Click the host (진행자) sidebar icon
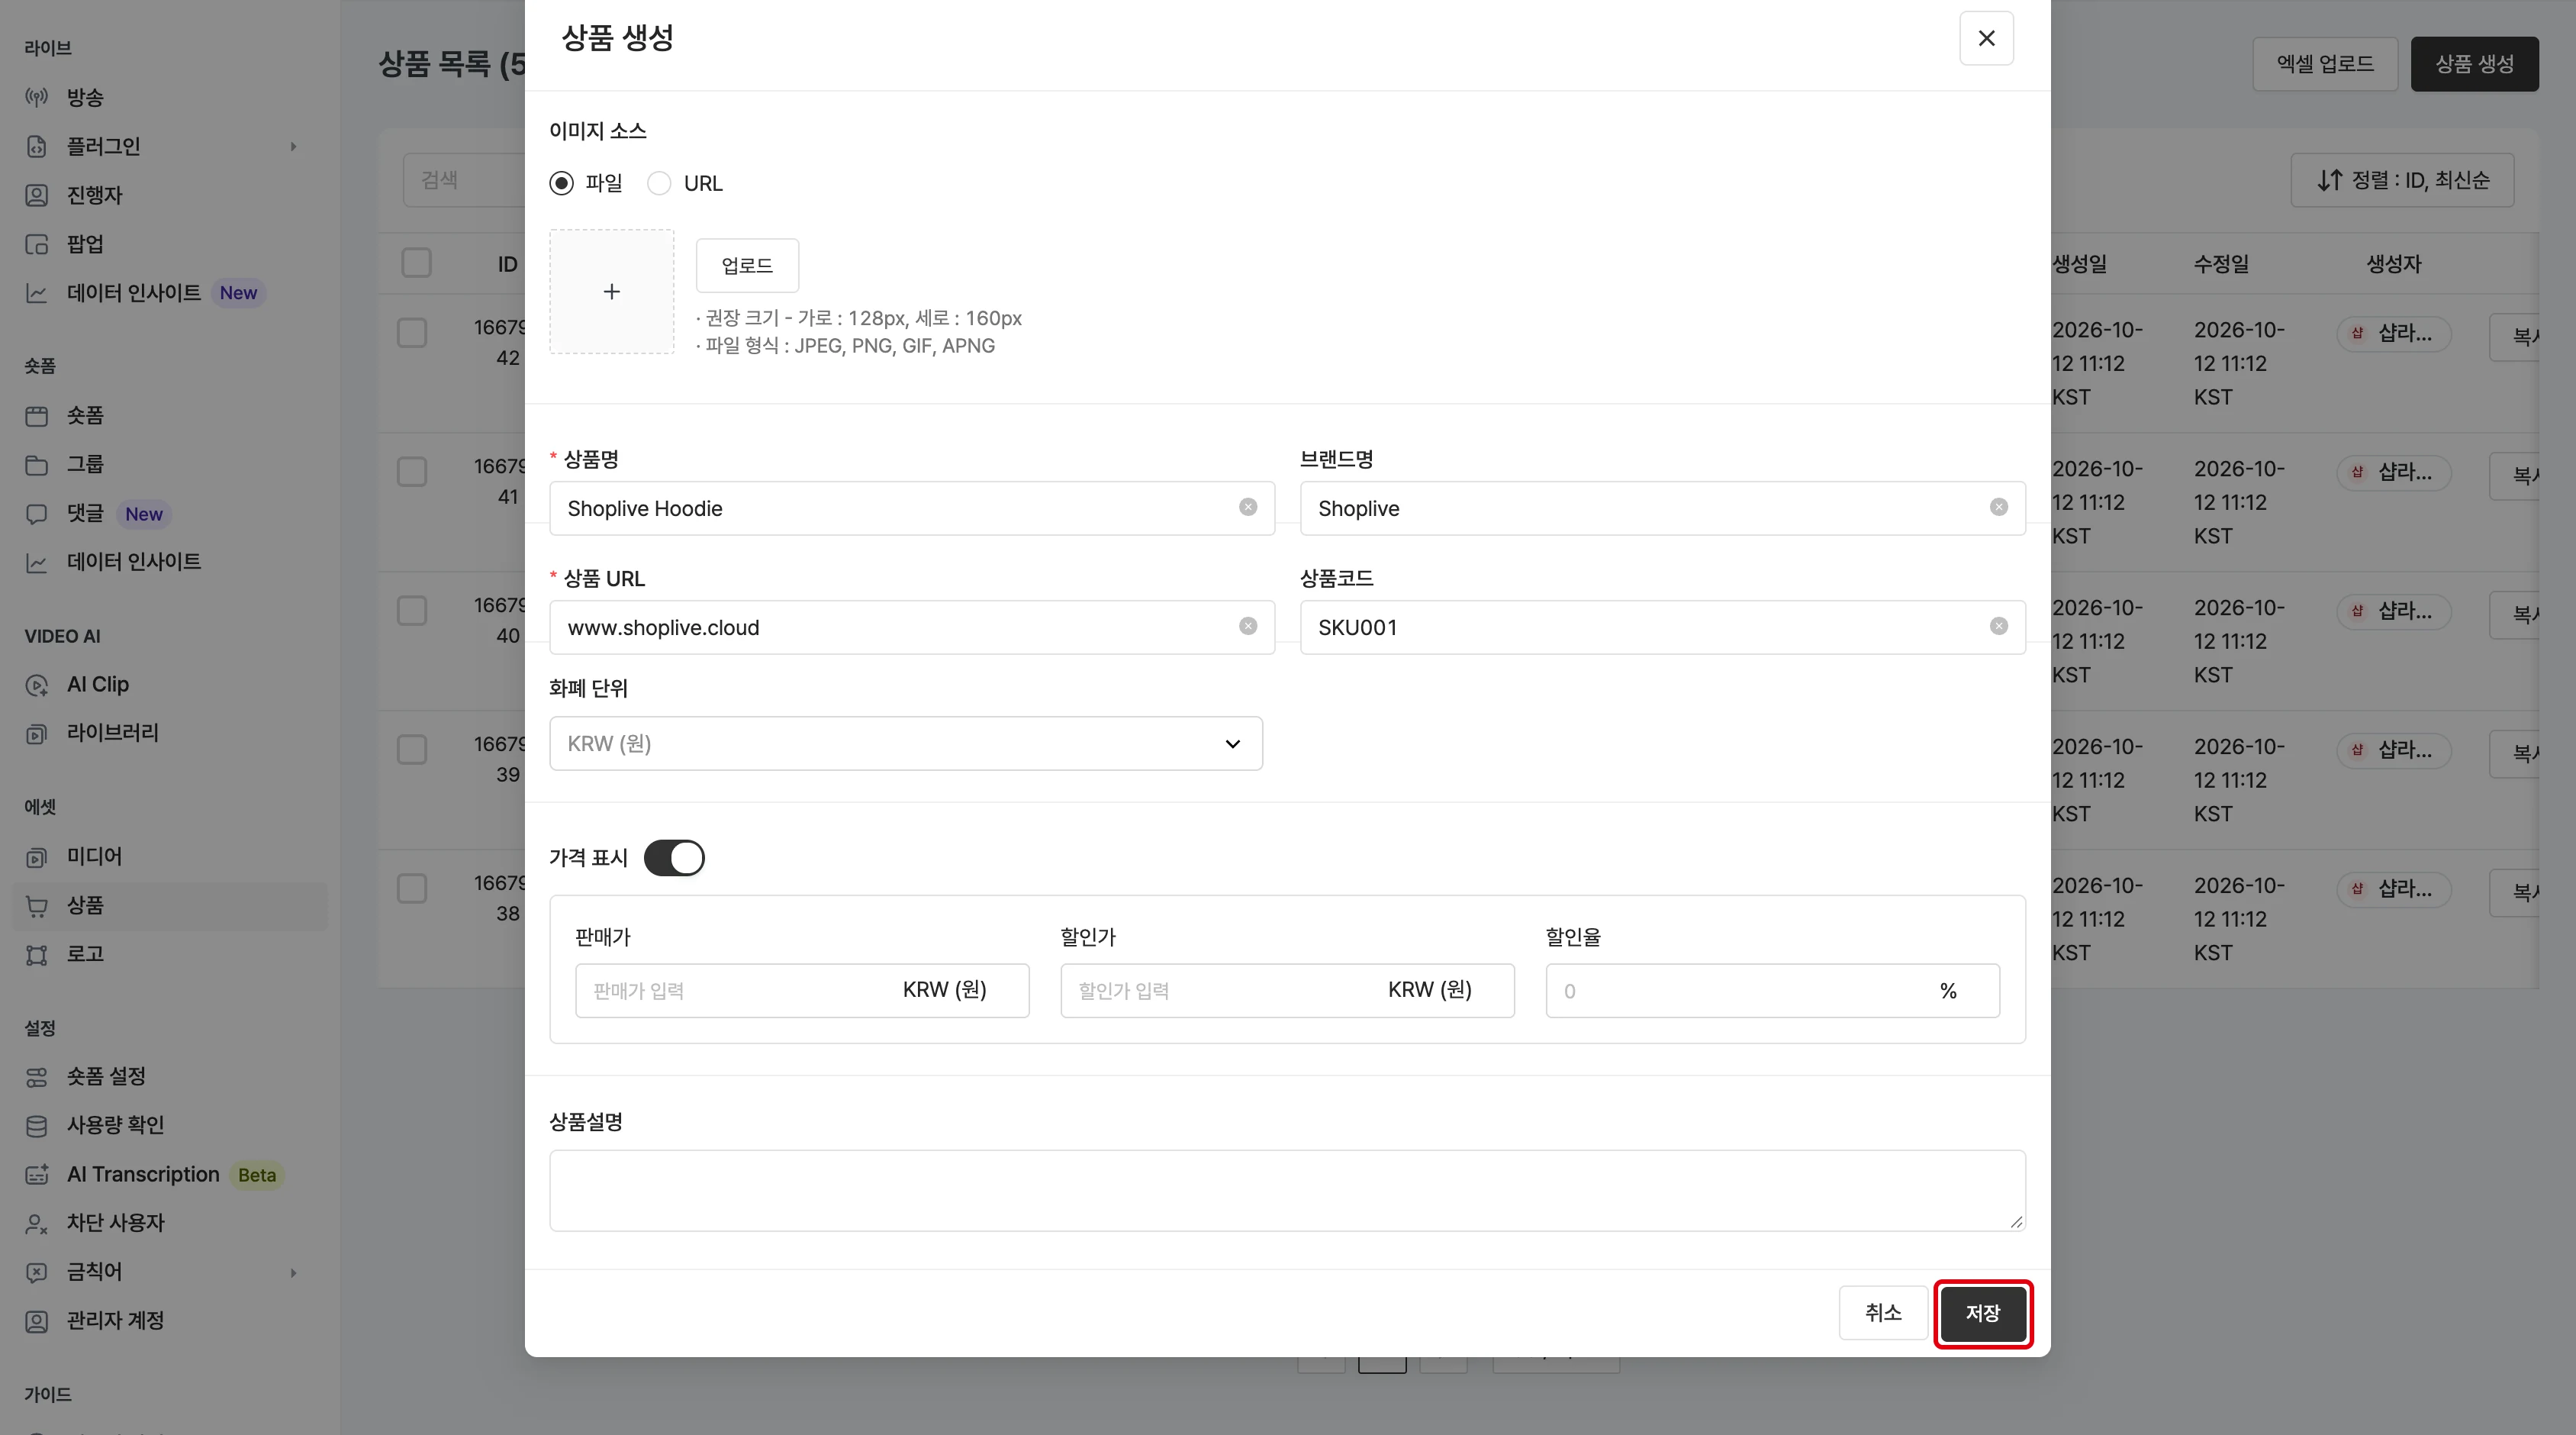Image resolution: width=2576 pixels, height=1435 pixels. [x=37, y=195]
